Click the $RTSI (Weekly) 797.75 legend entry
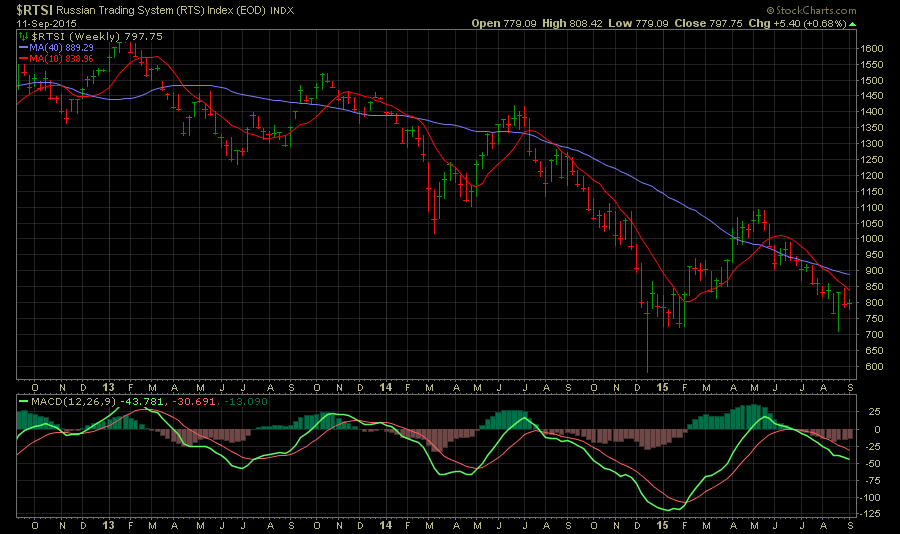This screenshot has width=900, height=534. point(97,36)
